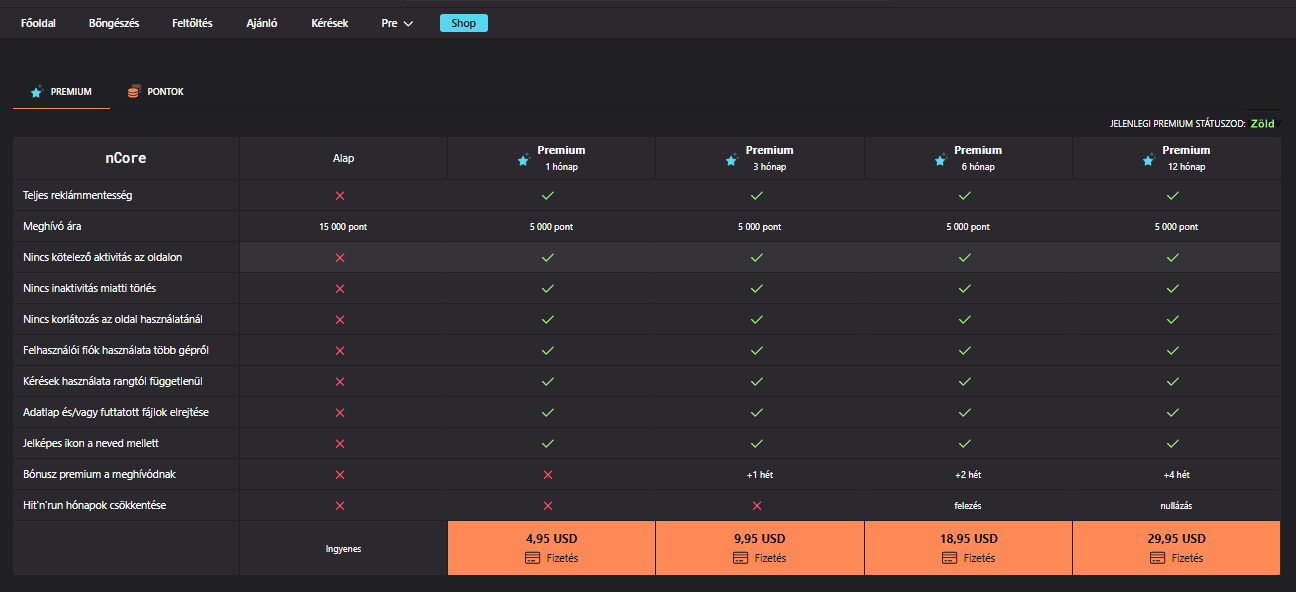
Task: Go to Főoldal in the navigation
Action: coord(38,23)
